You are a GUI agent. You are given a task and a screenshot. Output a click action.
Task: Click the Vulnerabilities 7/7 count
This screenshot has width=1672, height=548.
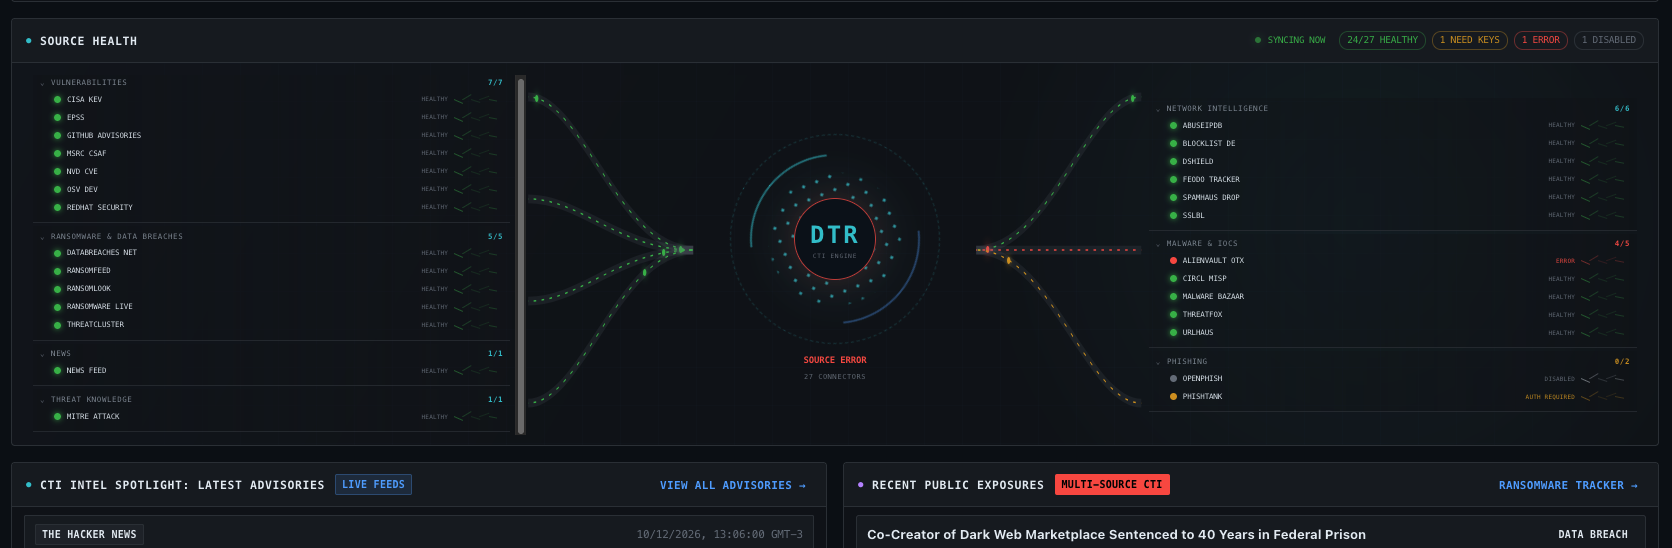pos(495,83)
